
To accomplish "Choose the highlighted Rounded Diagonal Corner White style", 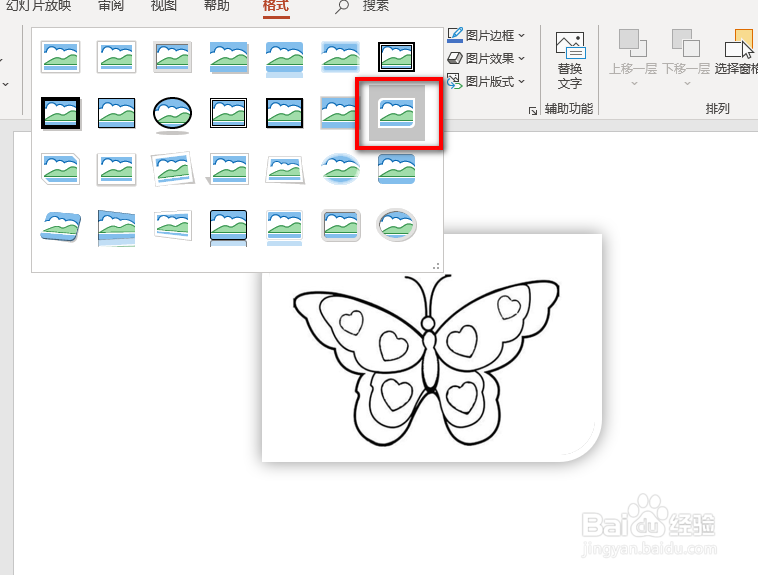I will click(397, 113).
